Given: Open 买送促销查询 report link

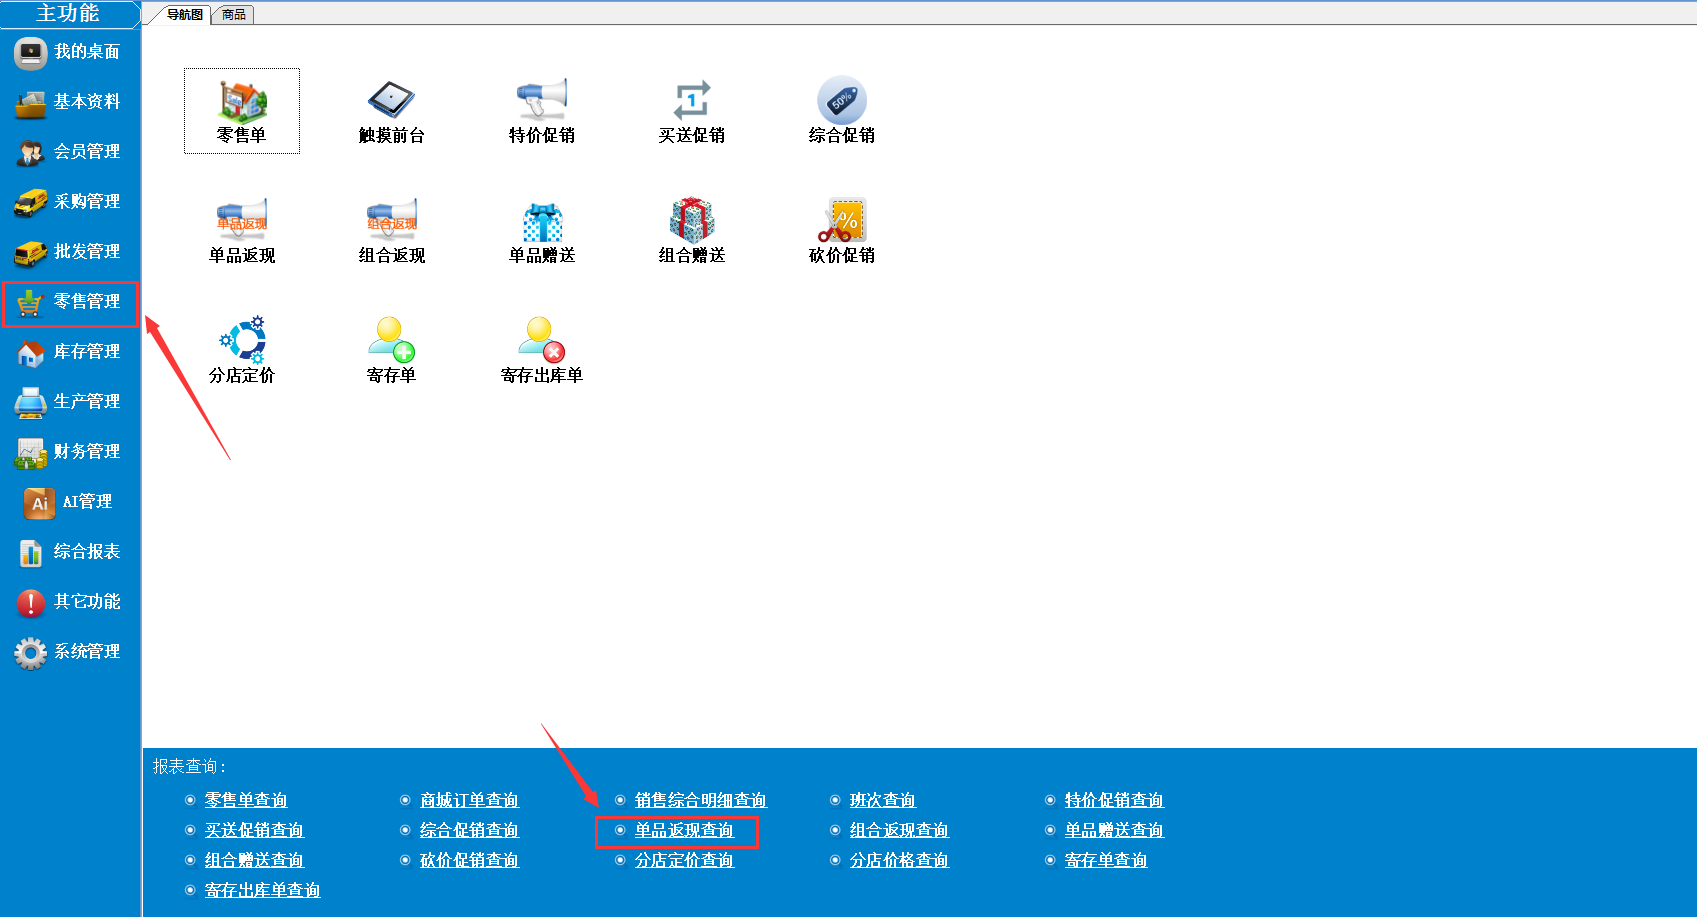Looking at the screenshot, I should pos(254,830).
